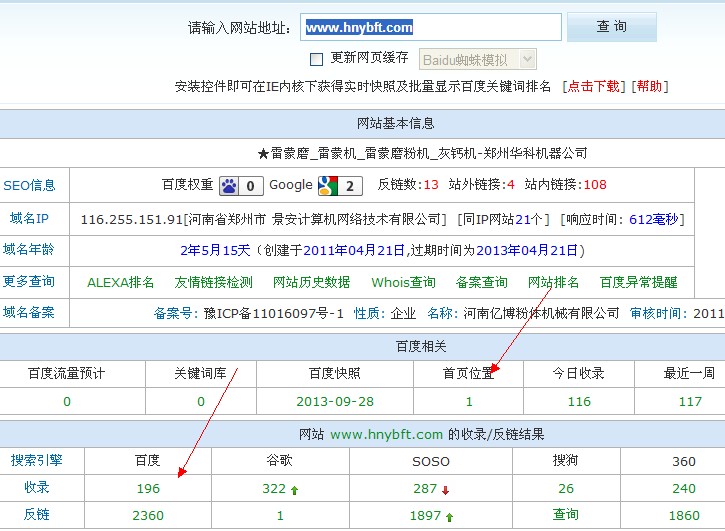
Task: Click the 网站基本信息 section header
Action: click(395, 123)
